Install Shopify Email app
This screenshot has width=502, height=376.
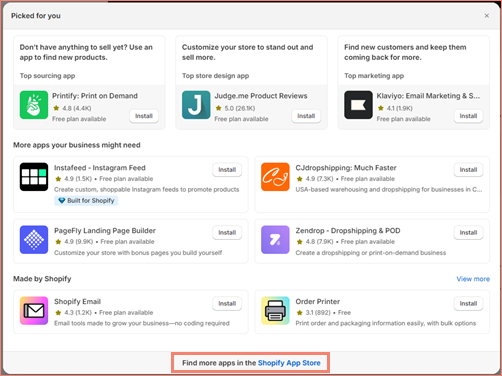pyautogui.click(x=227, y=304)
